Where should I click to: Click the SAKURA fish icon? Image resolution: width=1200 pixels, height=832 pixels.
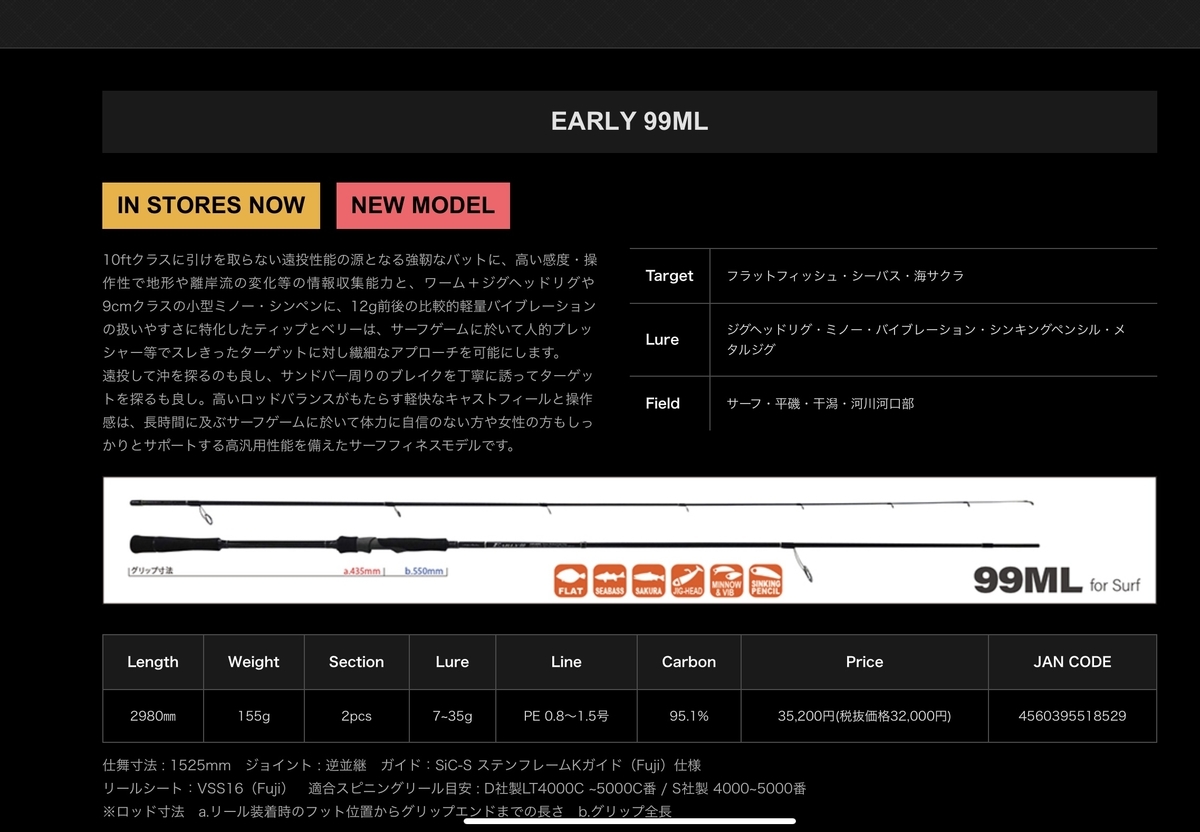648,581
